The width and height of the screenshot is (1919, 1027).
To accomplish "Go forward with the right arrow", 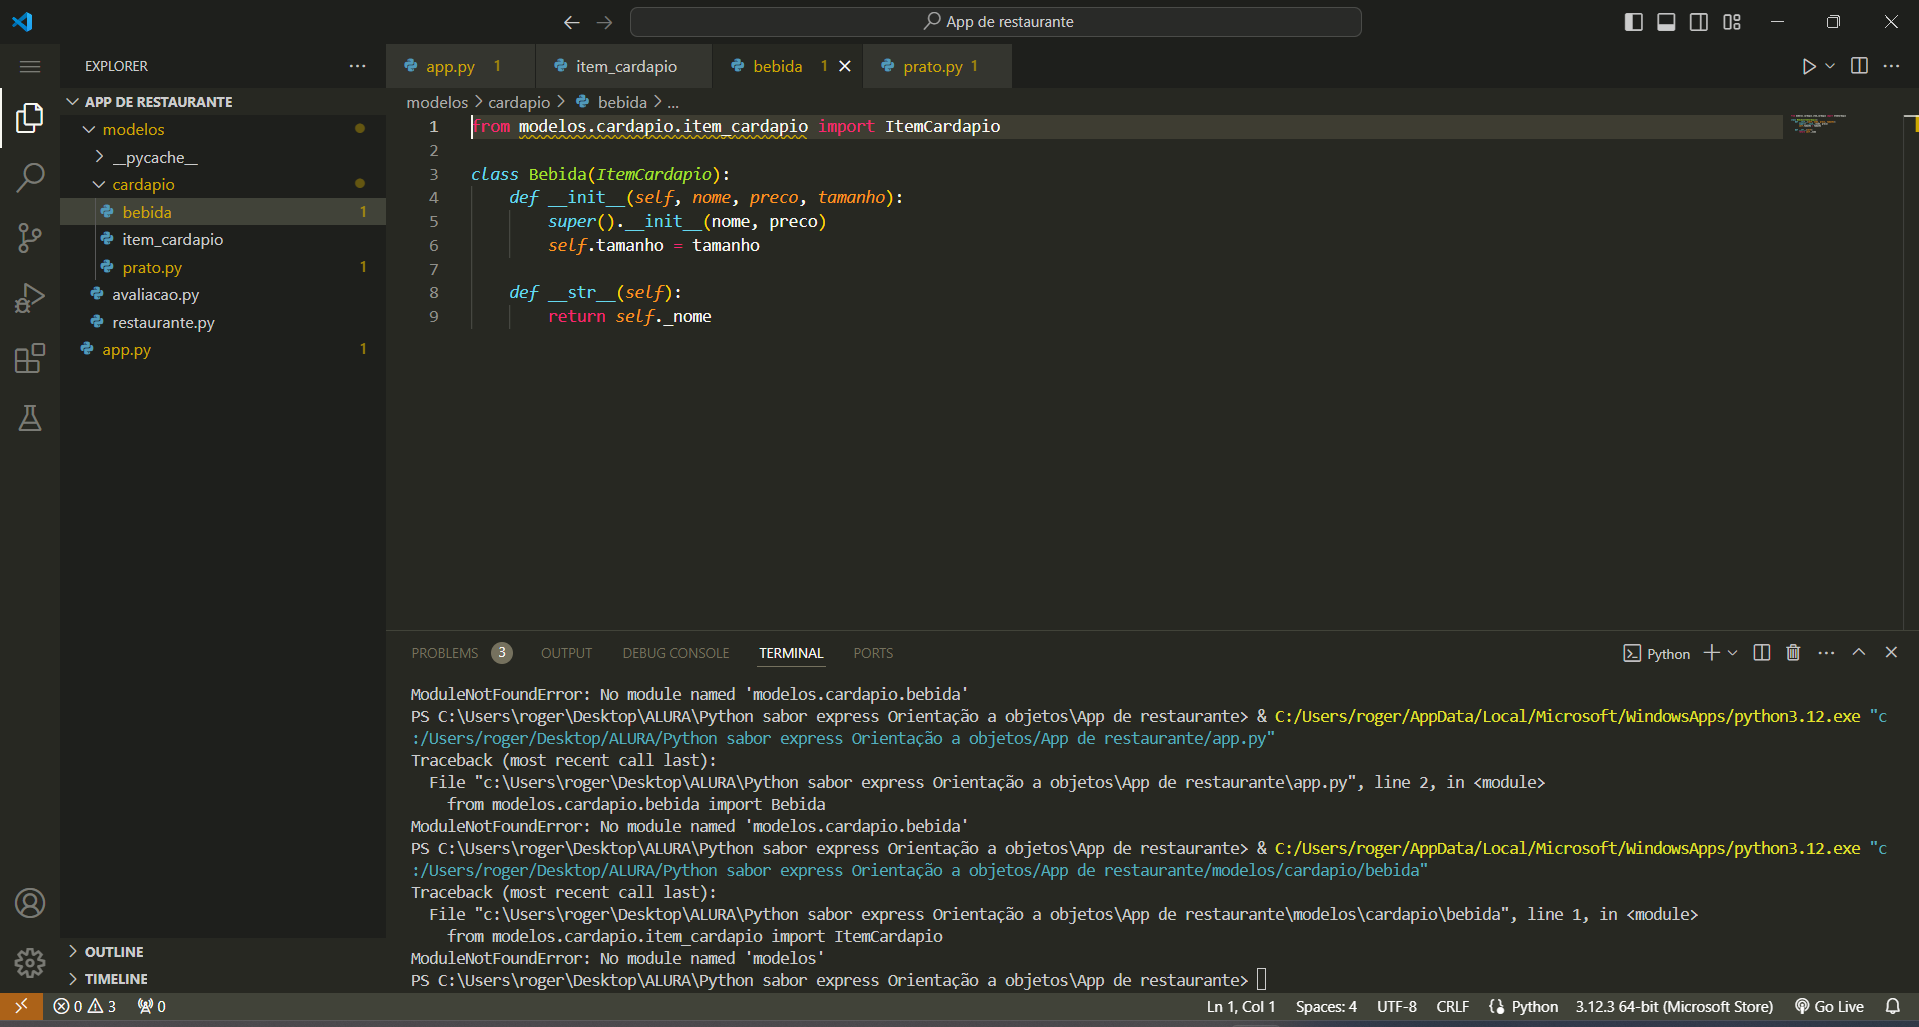I will tap(605, 22).
